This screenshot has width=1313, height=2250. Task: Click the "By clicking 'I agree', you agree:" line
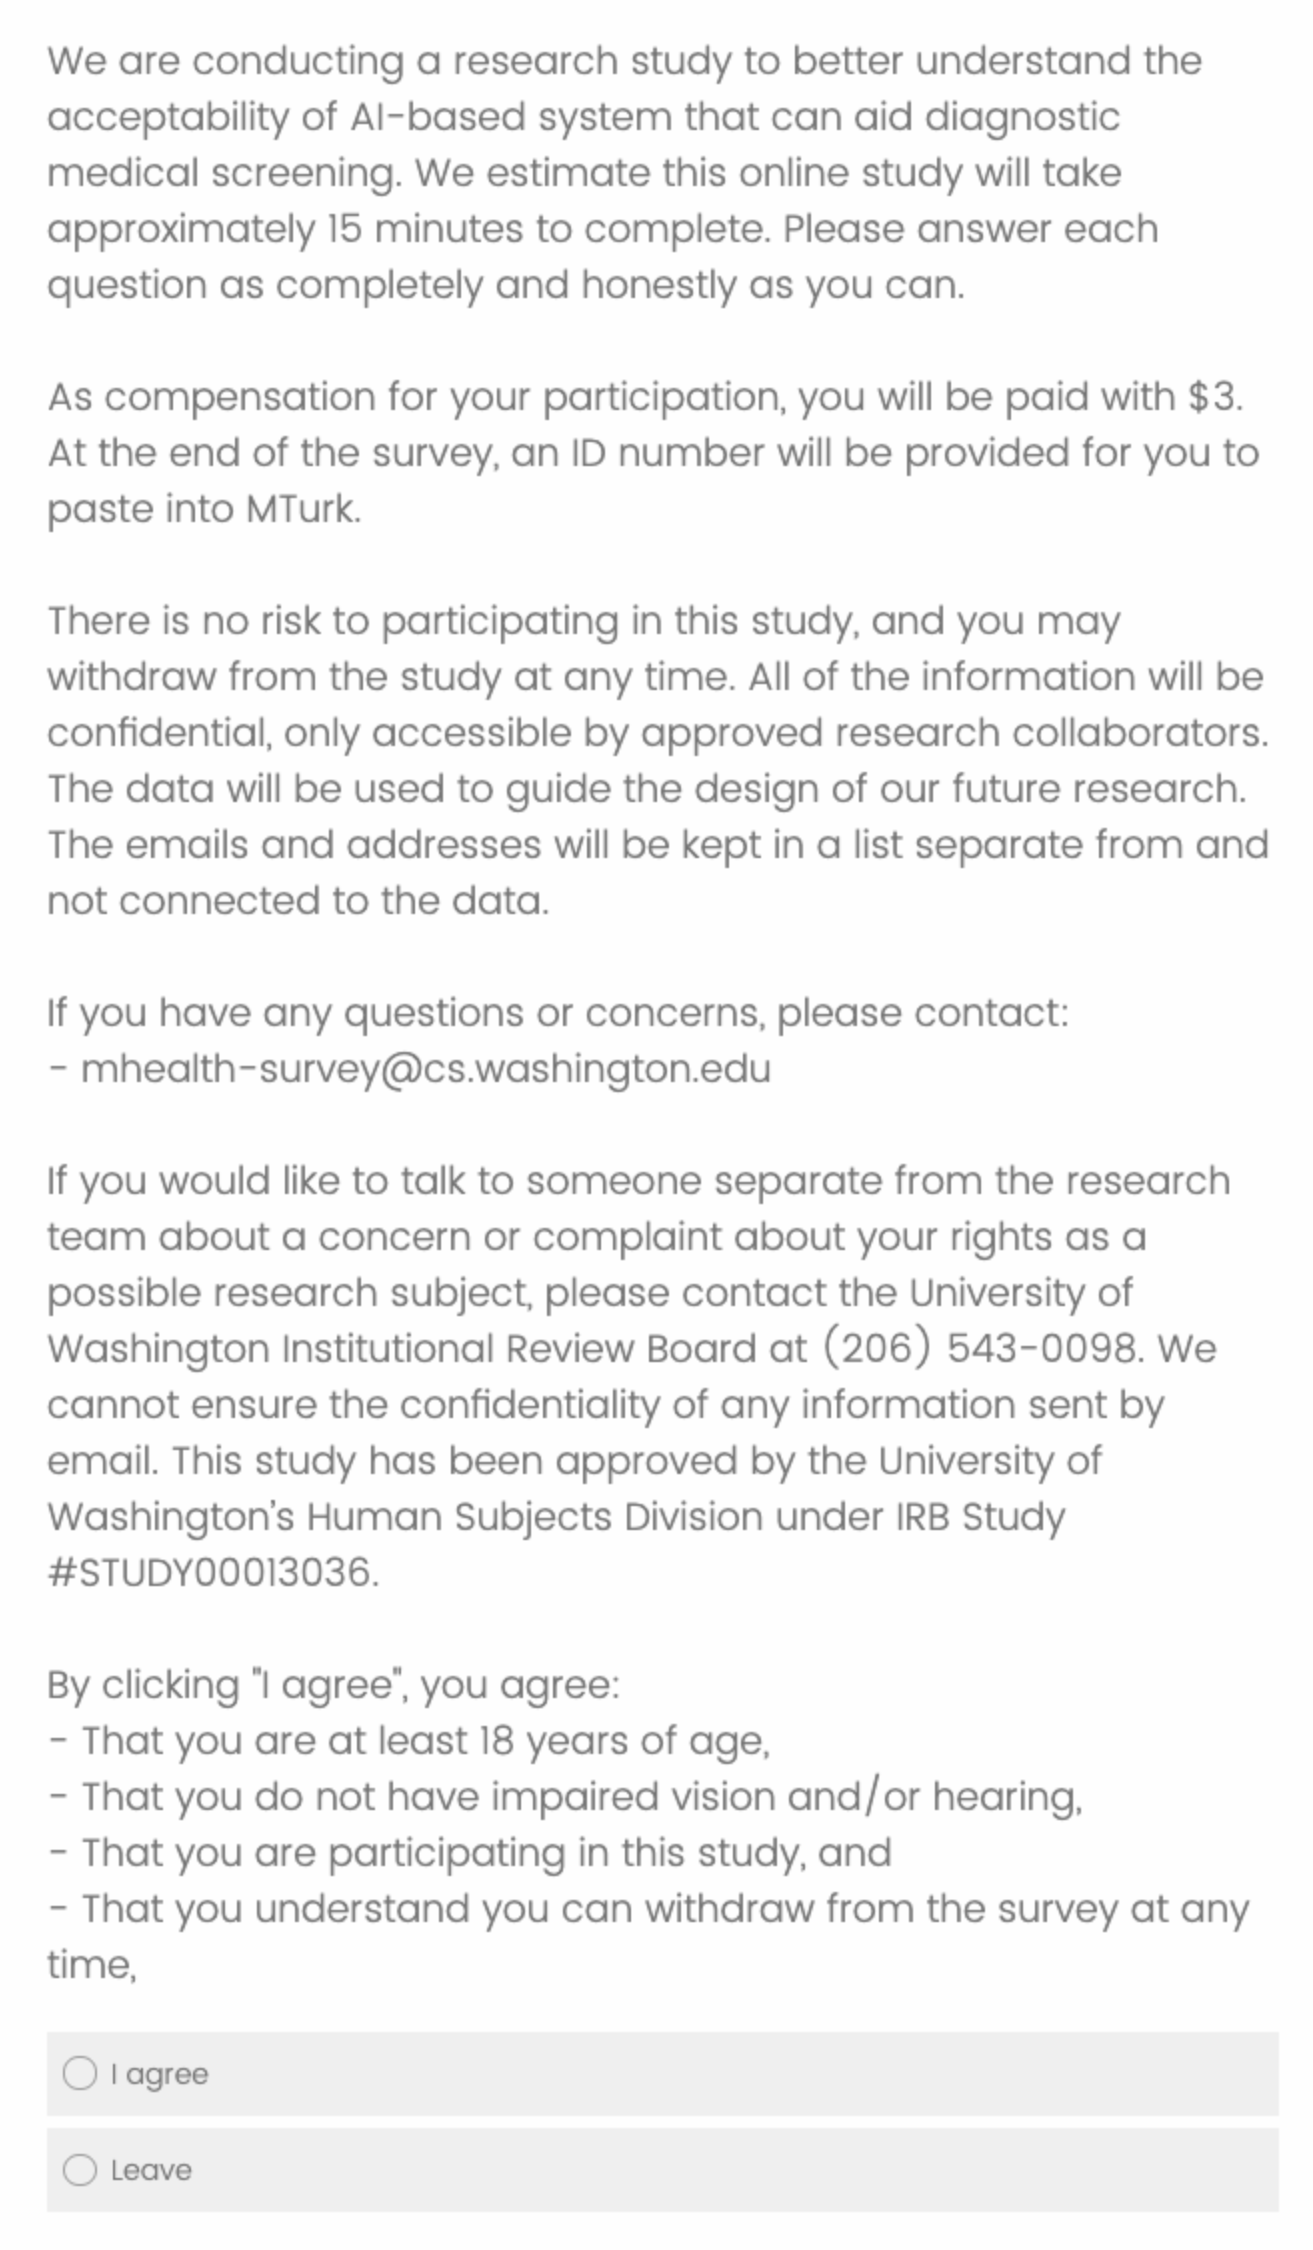click(x=333, y=1685)
